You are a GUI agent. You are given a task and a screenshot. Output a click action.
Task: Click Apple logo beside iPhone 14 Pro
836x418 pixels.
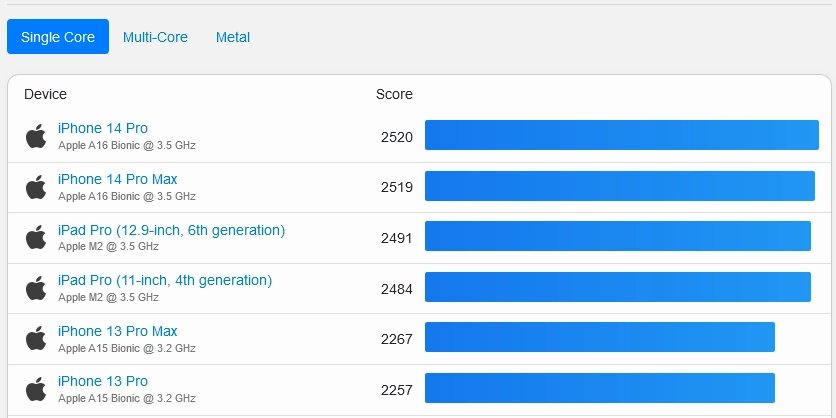tap(36, 136)
